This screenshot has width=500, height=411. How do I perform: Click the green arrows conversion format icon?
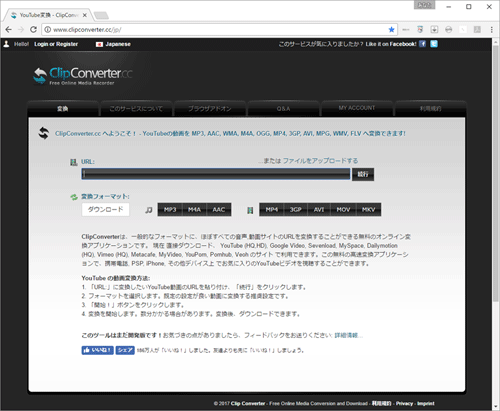coord(74,197)
